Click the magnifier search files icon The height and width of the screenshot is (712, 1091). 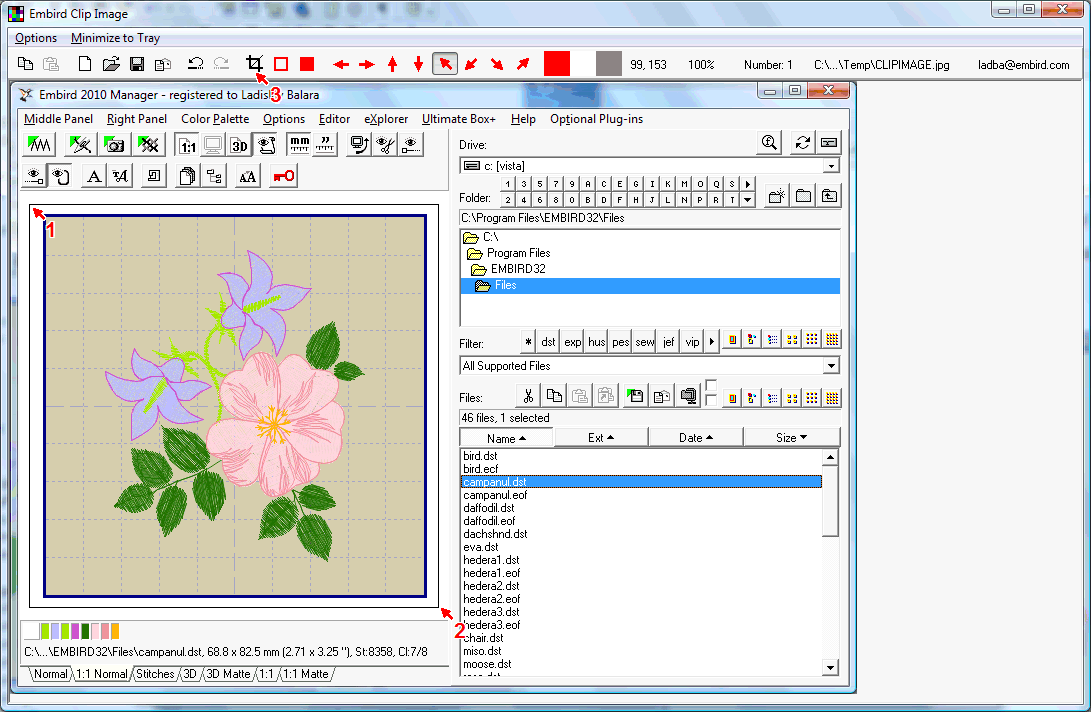(770, 142)
